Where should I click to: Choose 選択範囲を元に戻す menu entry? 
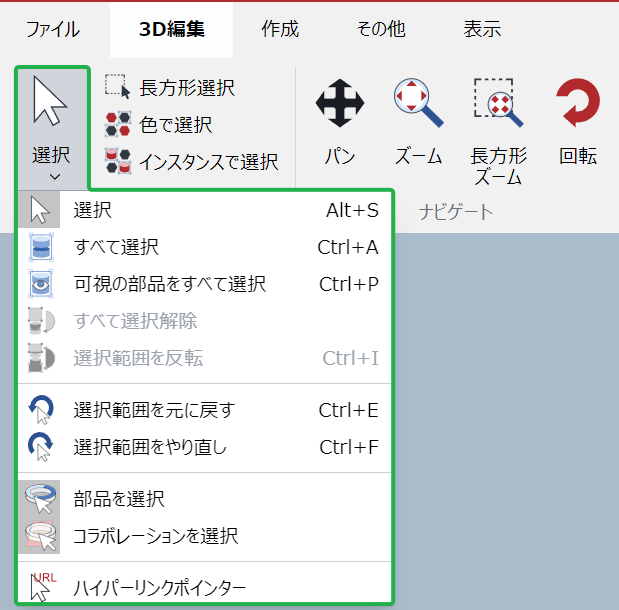pos(204,410)
